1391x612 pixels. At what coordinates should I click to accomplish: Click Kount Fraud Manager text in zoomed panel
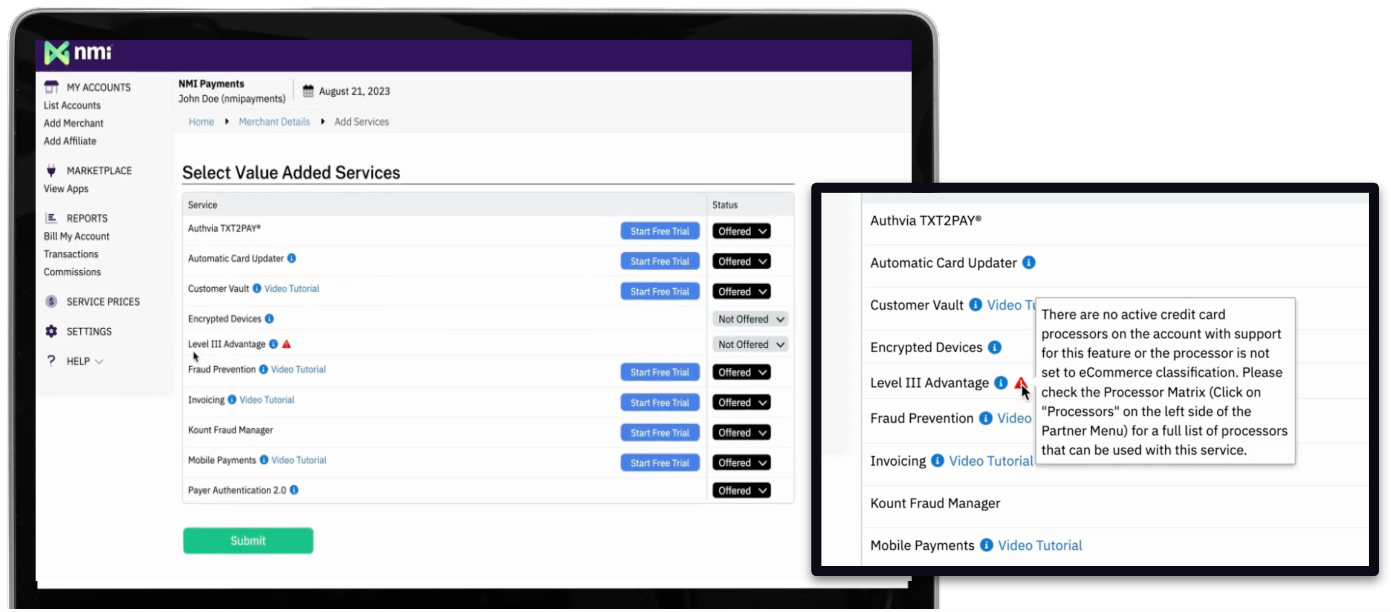pyautogui.click(x=935, y=503)
